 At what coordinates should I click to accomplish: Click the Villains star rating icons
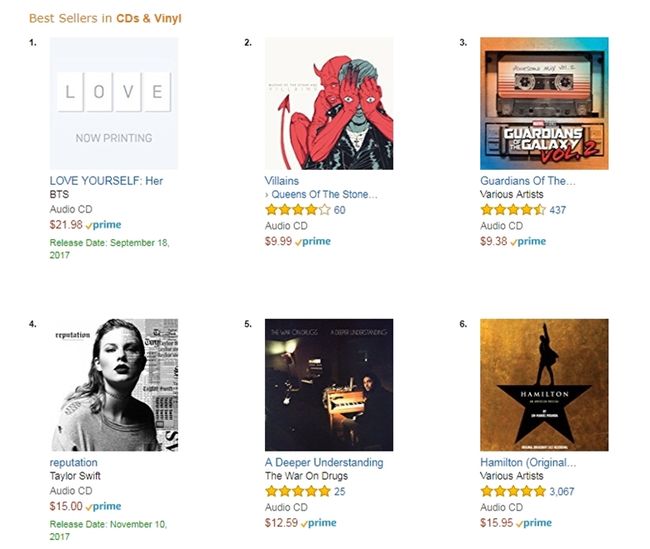pos(297,210)
